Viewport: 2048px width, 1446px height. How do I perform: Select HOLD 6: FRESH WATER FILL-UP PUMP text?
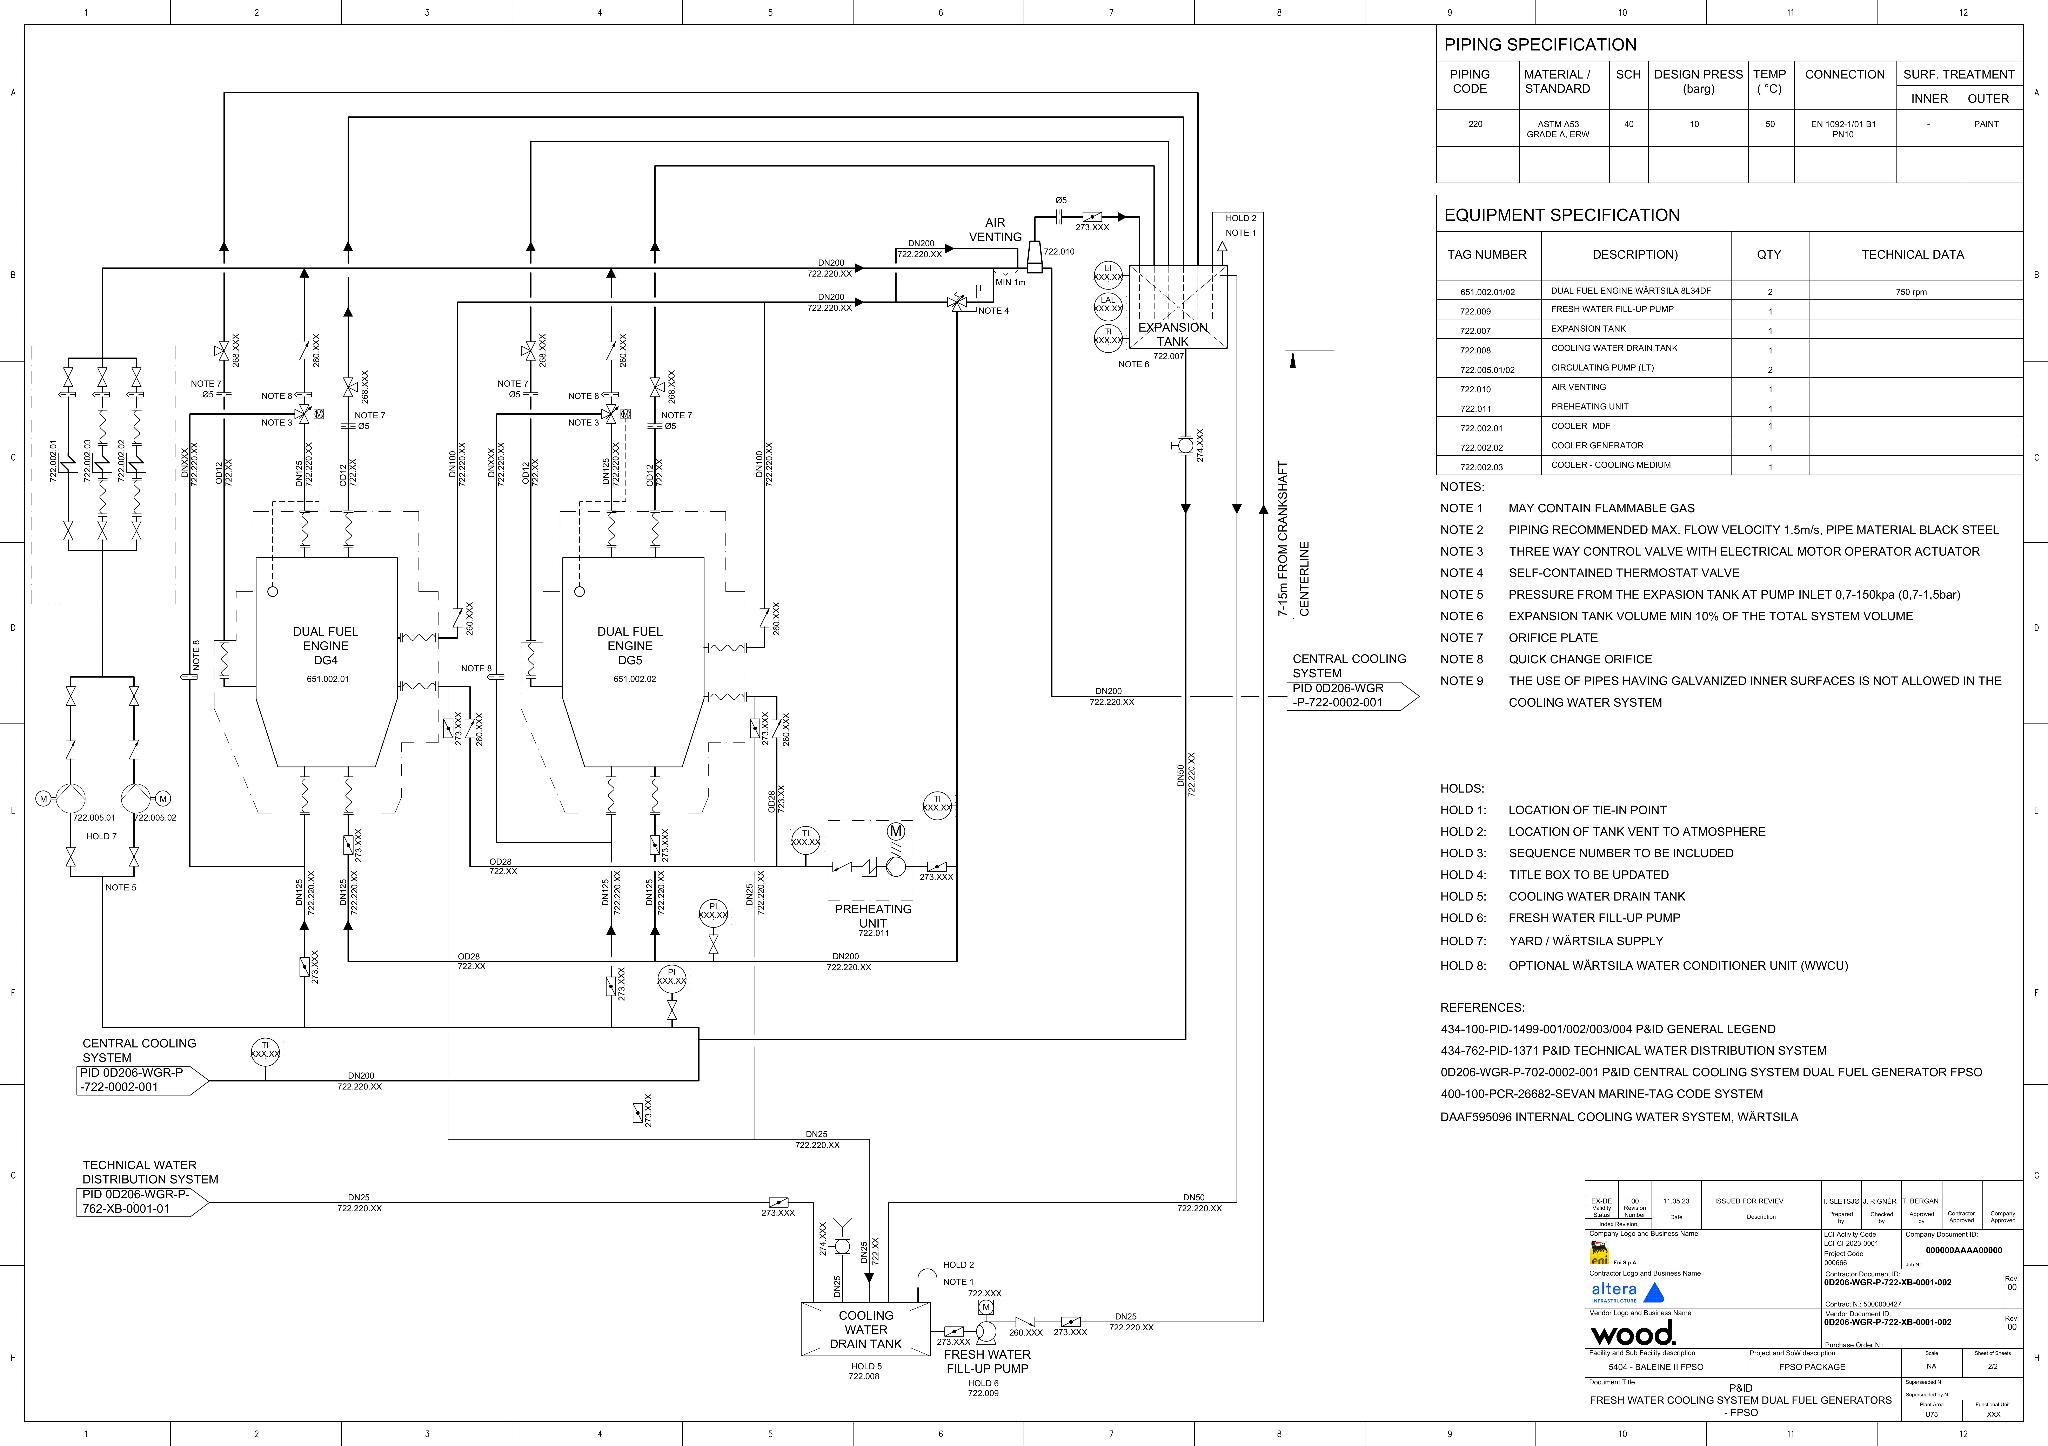1560,918
